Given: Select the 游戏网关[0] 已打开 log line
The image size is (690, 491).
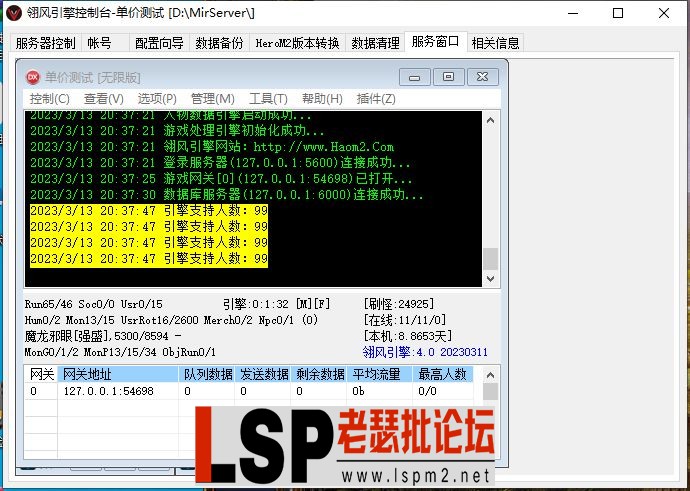Looking at the screenshot, I should (221, 179).
